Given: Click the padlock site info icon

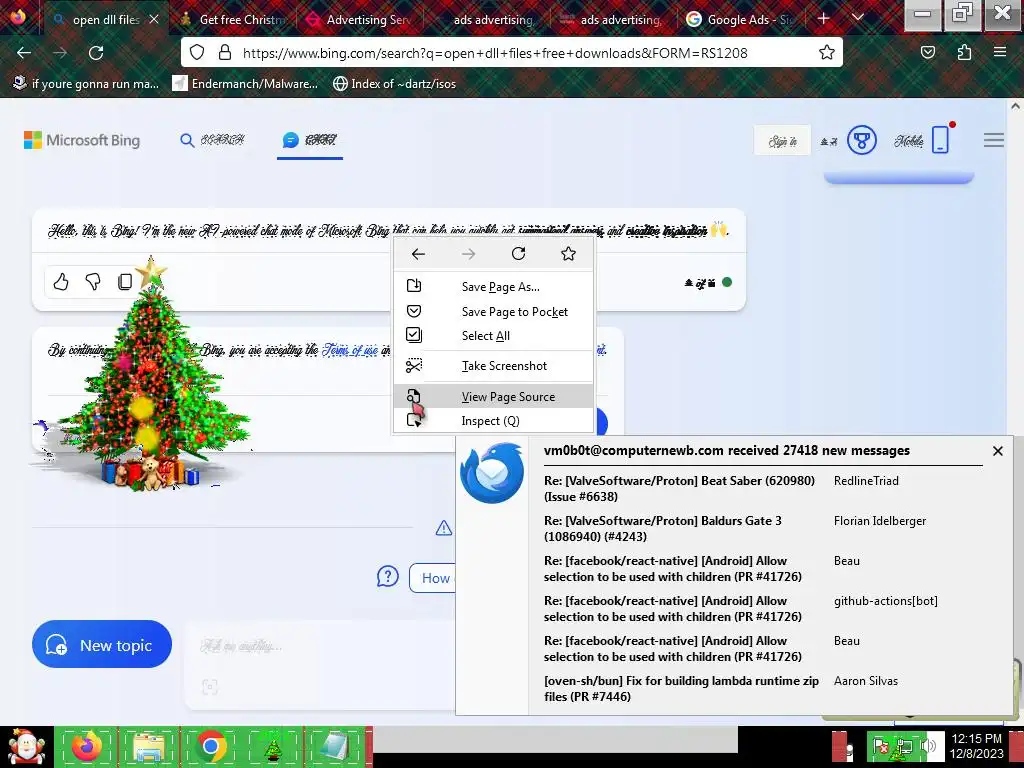Looking at the screenshot, I should pyautogui.click(x=225, y=53).
